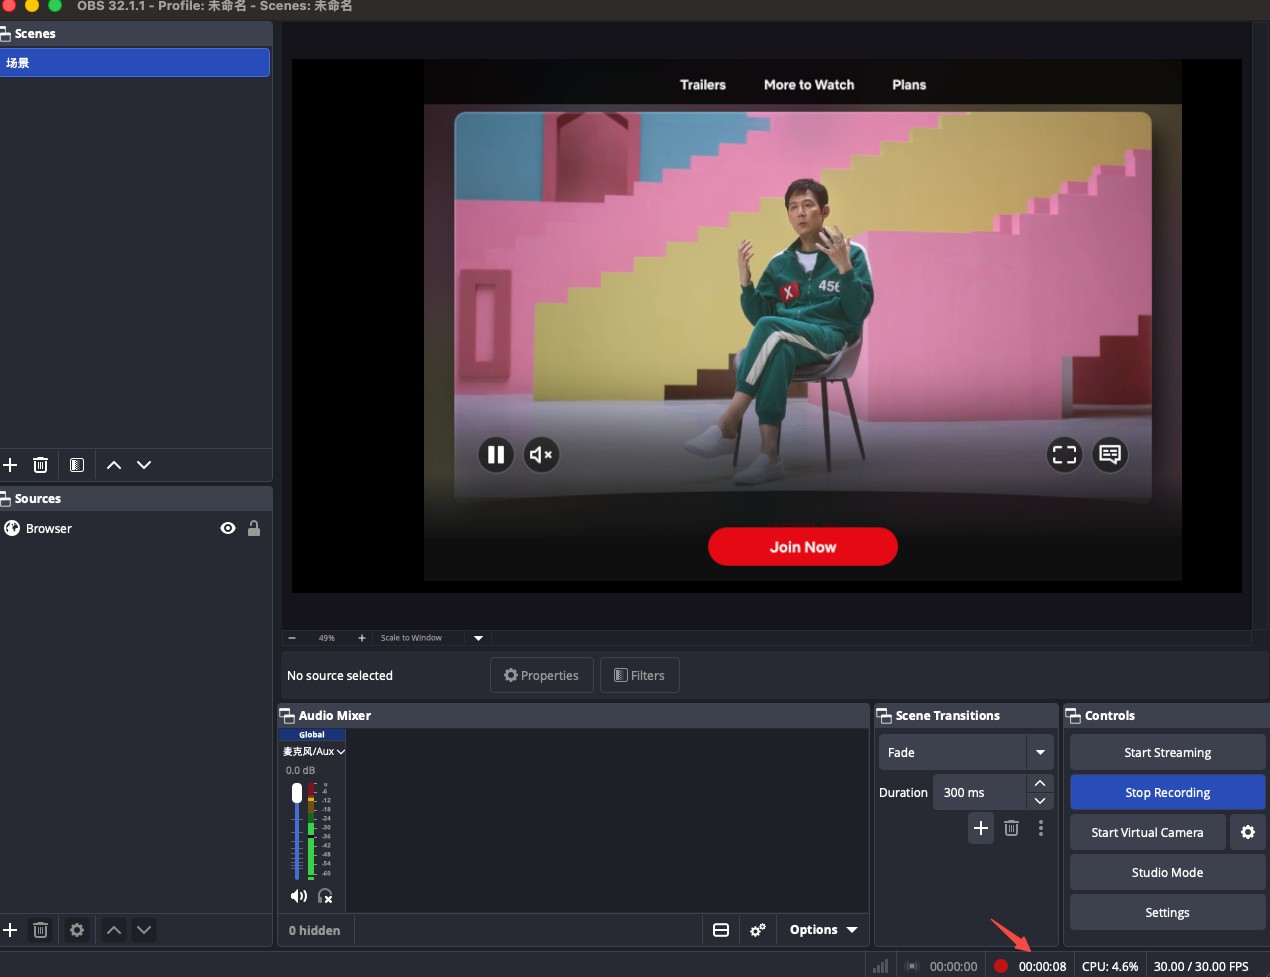
Task: Open Trailers tab in preview page
Action: pyautogui.click(x=703, y=85)
